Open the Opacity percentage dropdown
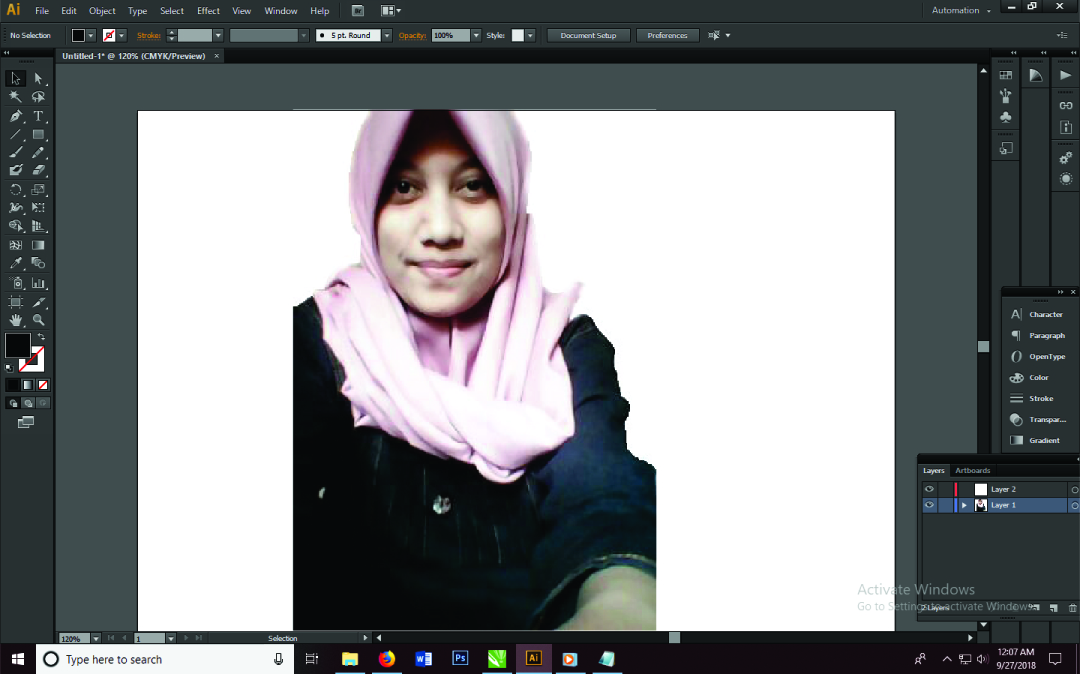This screenshot has height=674, width=1080. (x=477, y=35)
